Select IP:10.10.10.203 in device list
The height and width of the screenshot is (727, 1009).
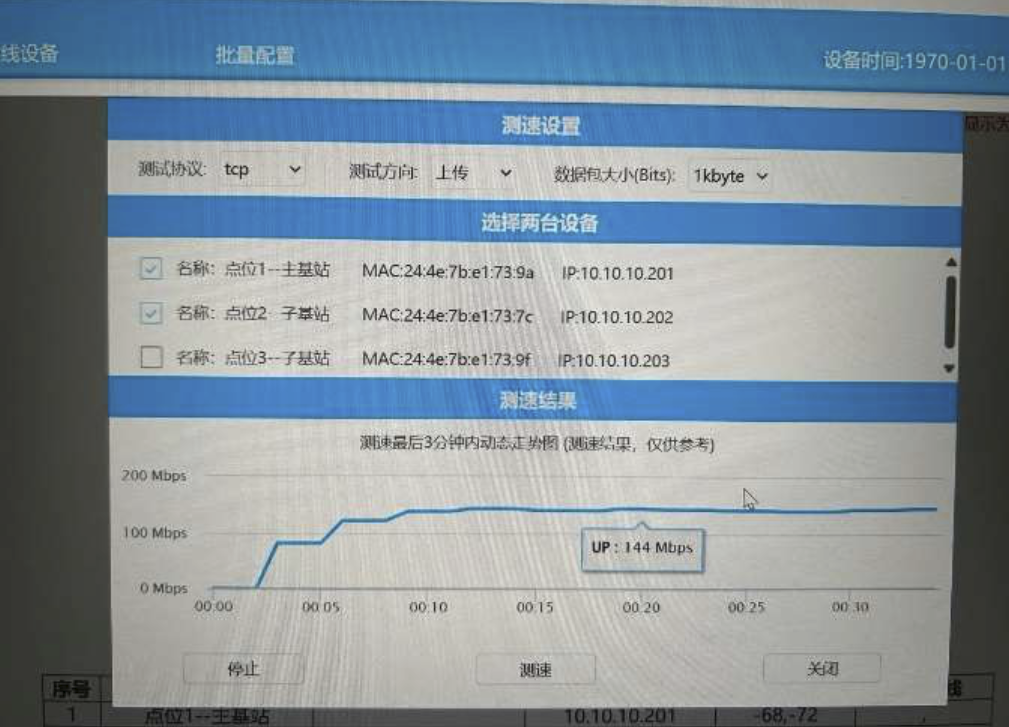pos(614,360)
